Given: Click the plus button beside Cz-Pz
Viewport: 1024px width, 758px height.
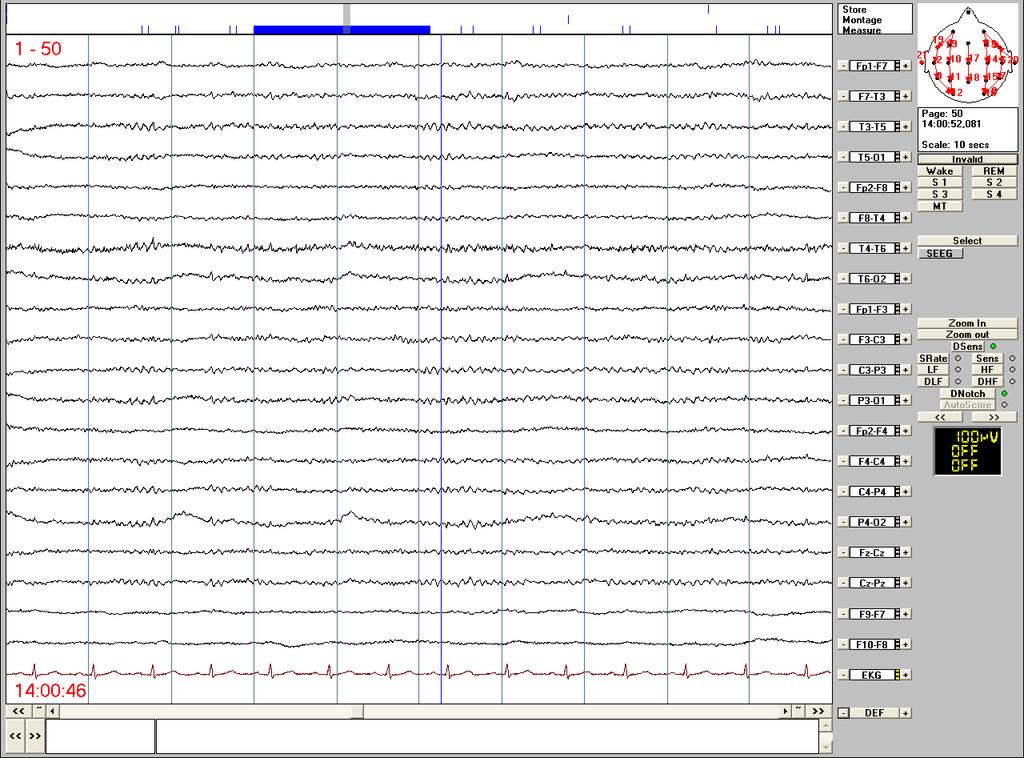Looking at the screenshot, I should (906, 583).
